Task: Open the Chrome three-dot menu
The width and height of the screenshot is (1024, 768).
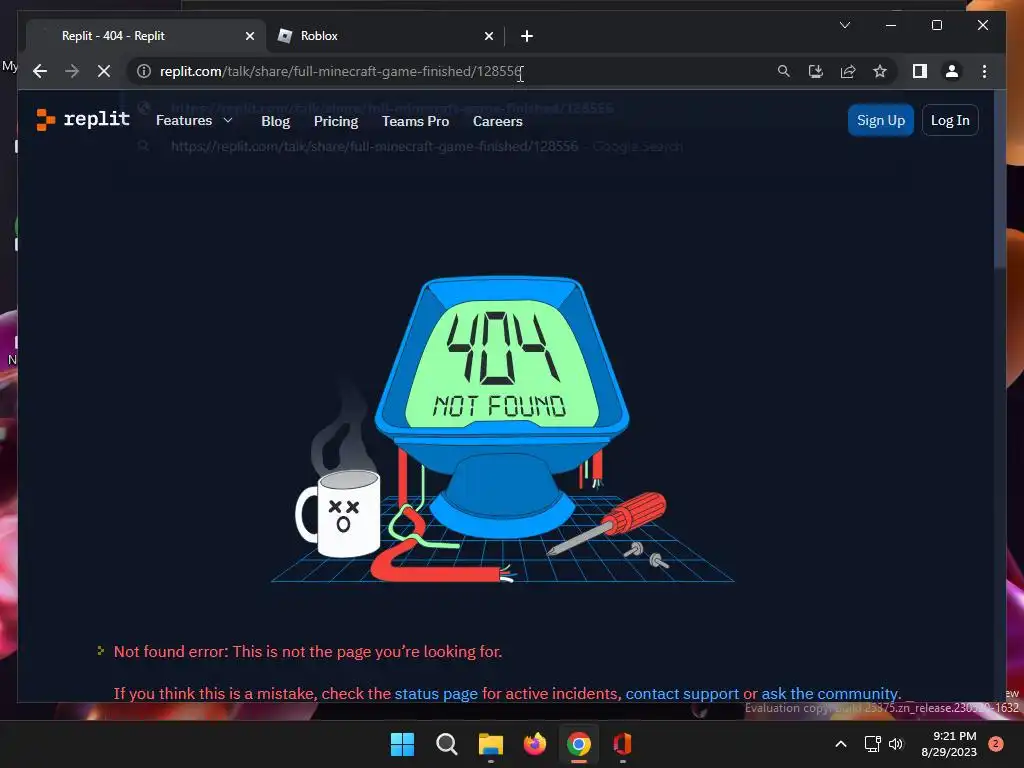Action: point(984,71)
